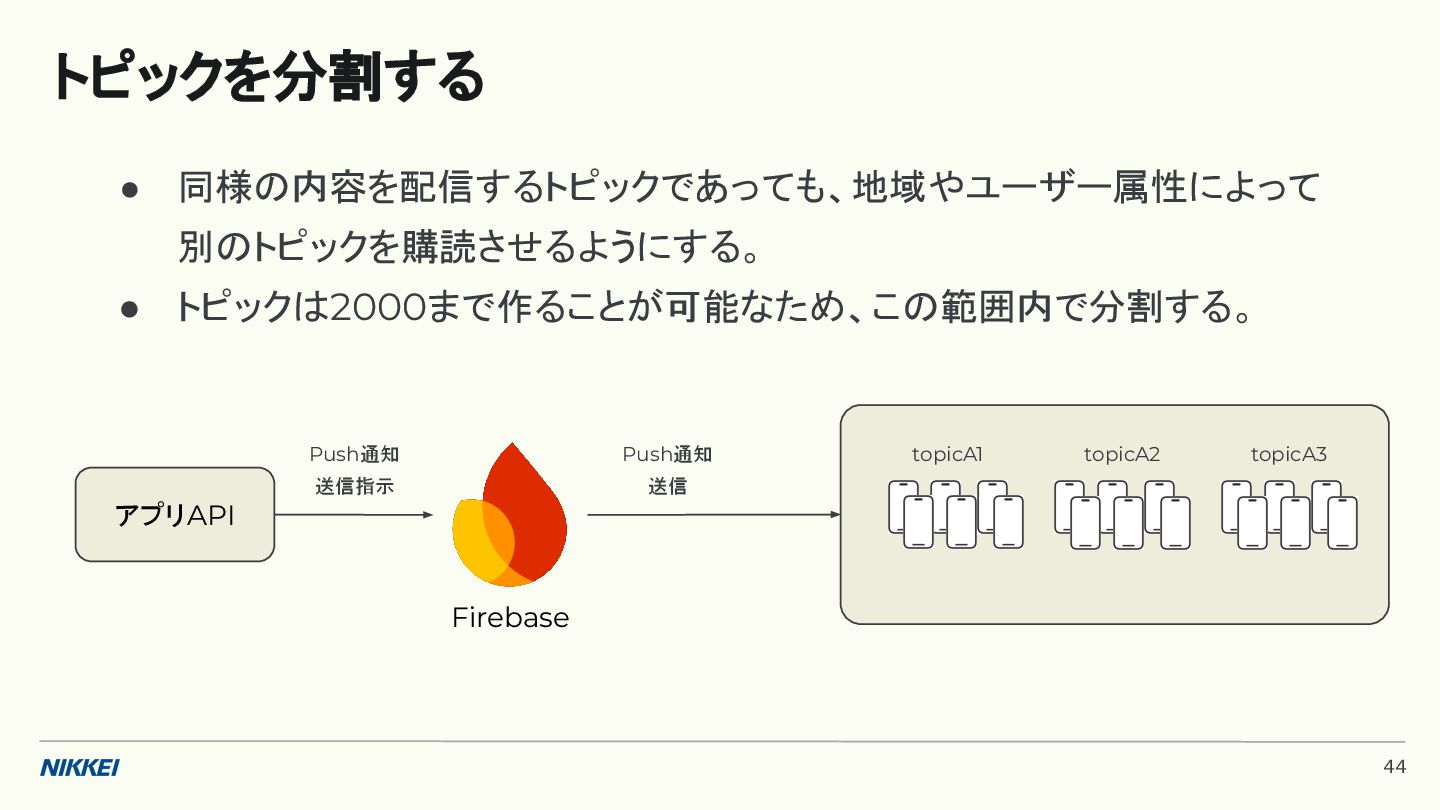Click the second bullet about 2000 topics
This screenshot has width=1440, height=810.
pos(714,308)
